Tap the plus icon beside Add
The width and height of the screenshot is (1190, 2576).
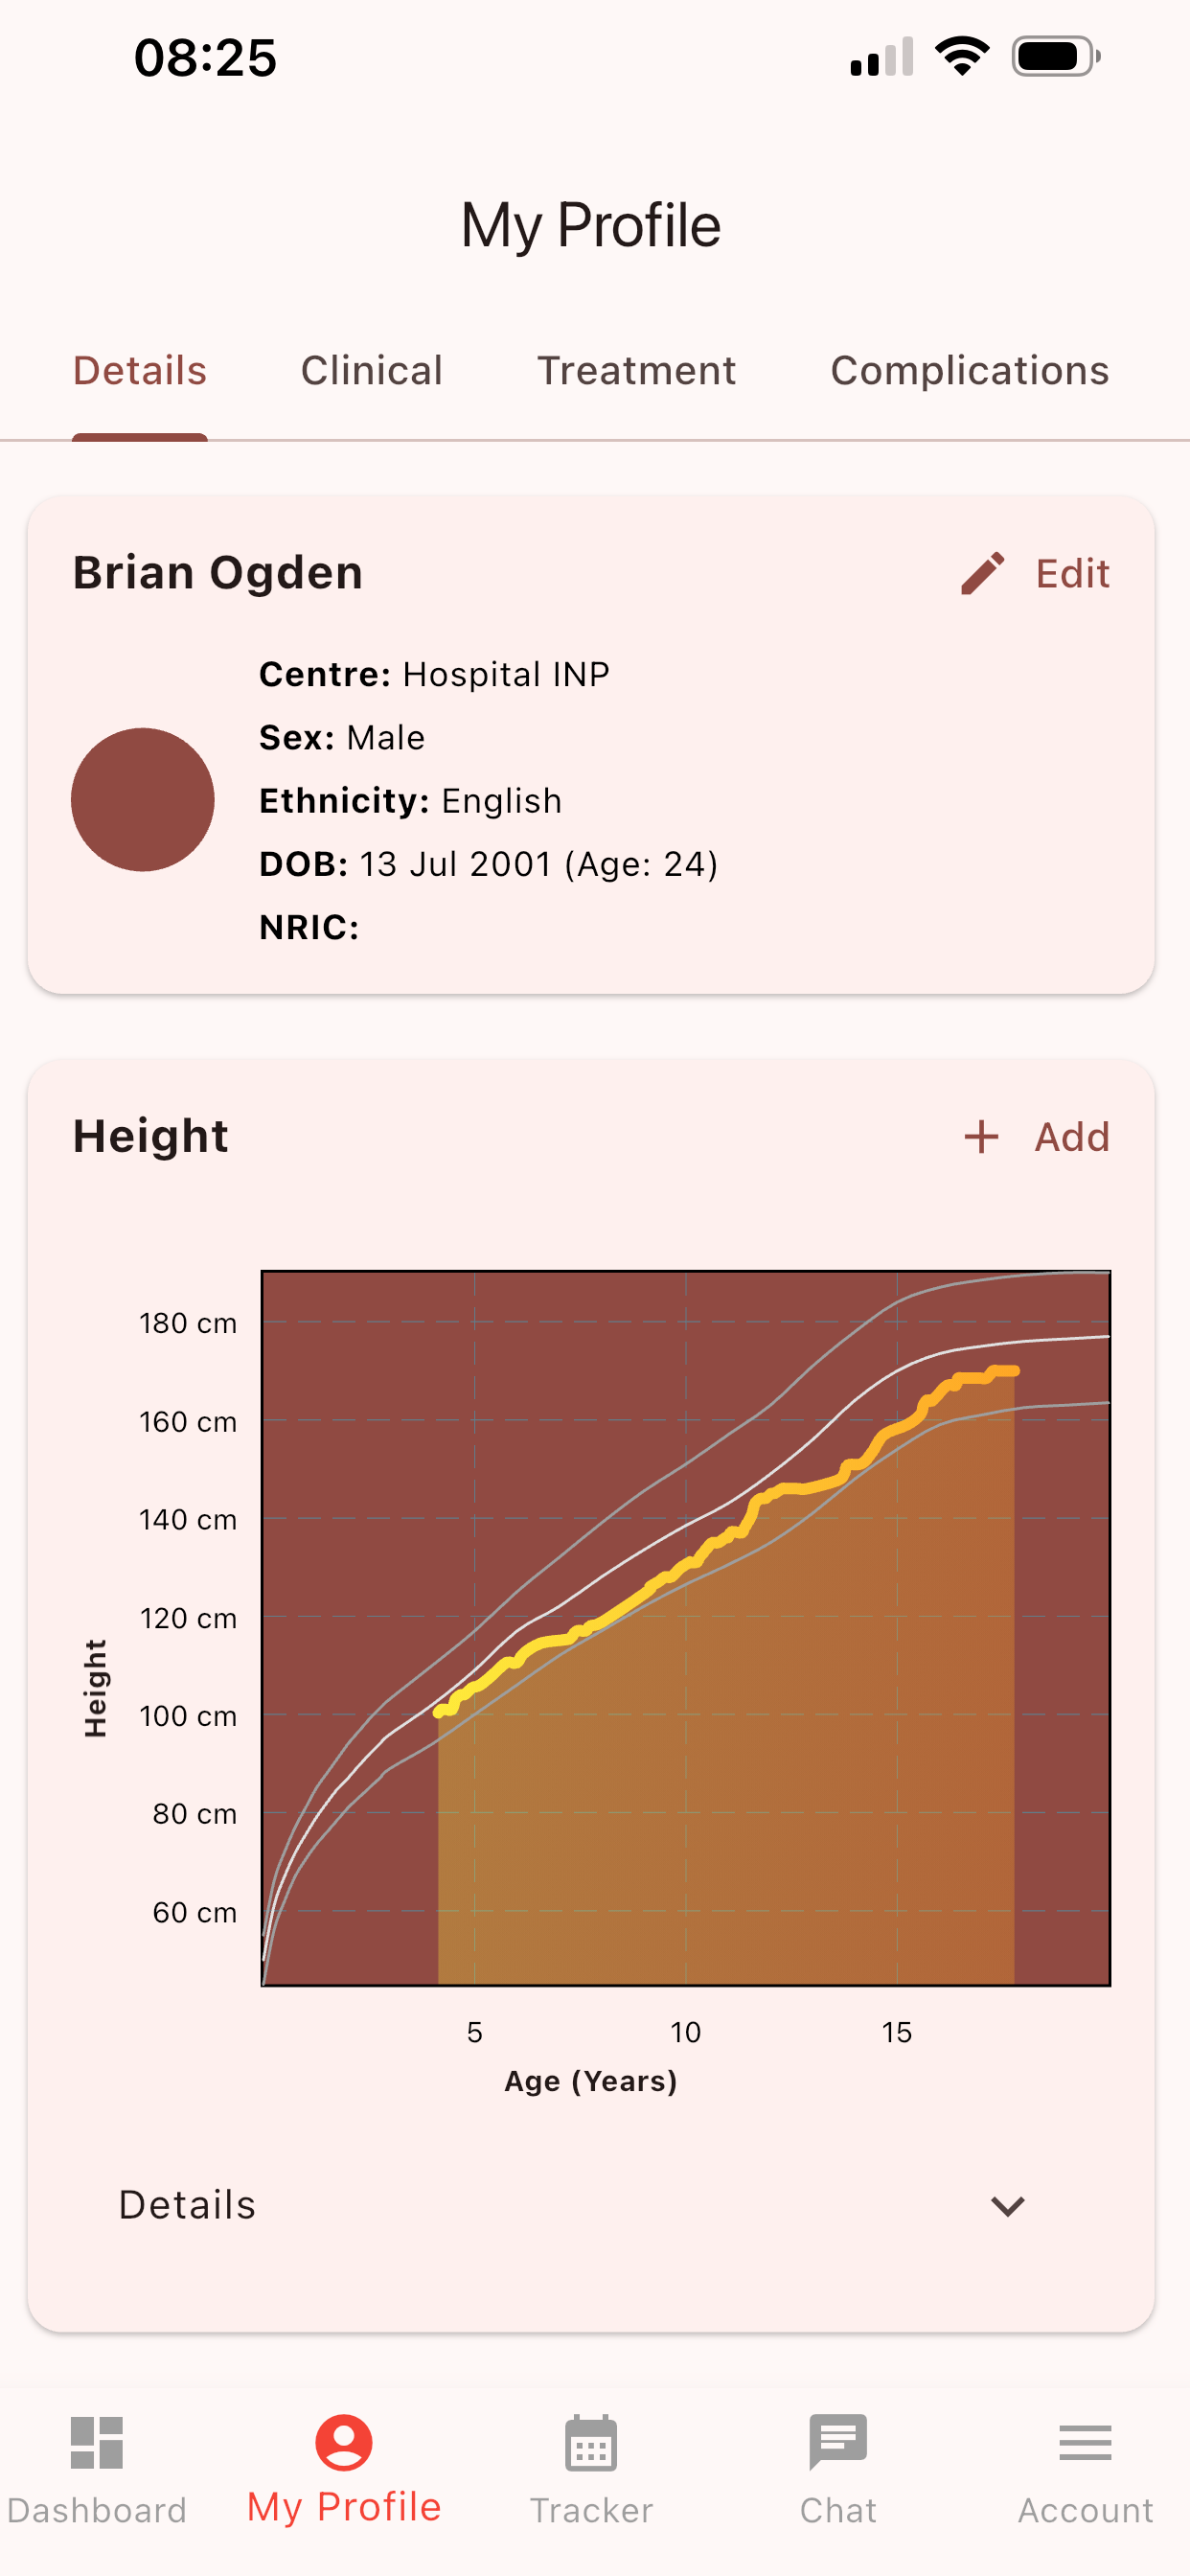coord(981,1137)
